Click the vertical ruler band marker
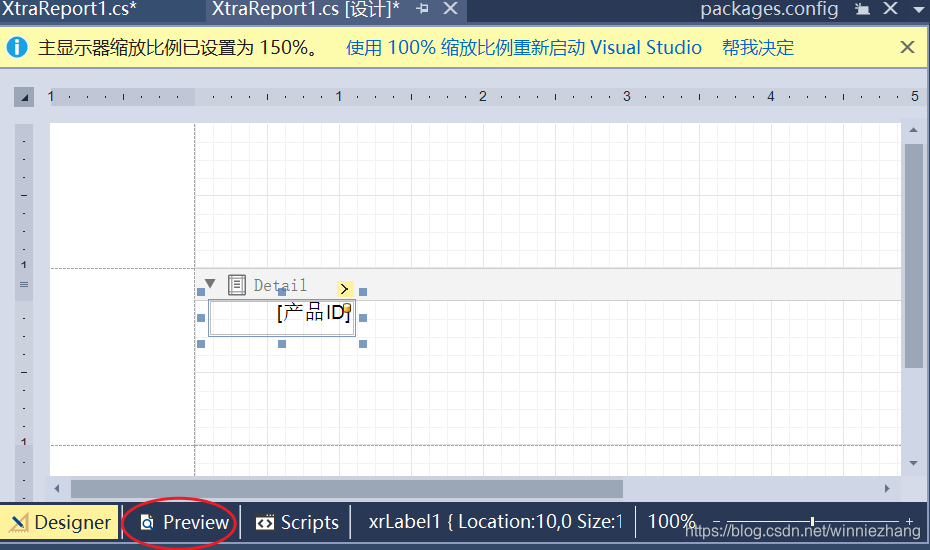Image resolution: width=930 pixels, height=550 pixels. [24, 285]
